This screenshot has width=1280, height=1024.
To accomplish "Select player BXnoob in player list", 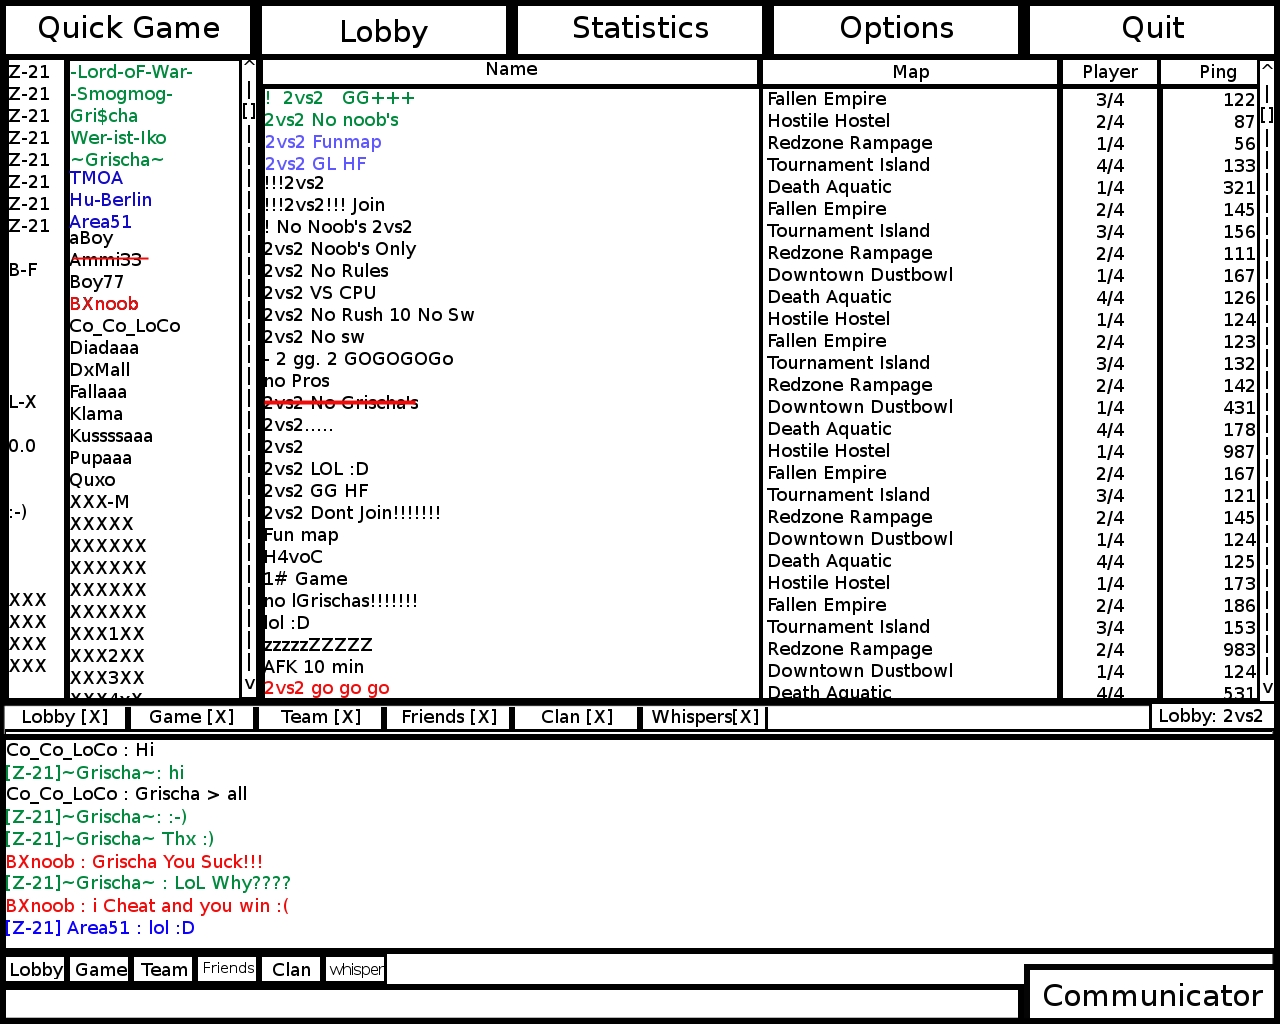I will 104,304.
